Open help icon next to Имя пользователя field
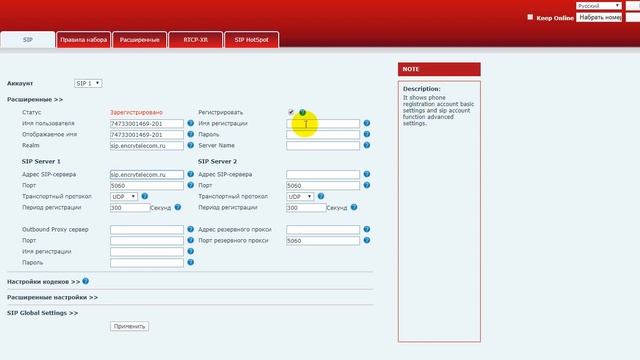This screenshot has height=360, width=640. (x=191, y=123)
